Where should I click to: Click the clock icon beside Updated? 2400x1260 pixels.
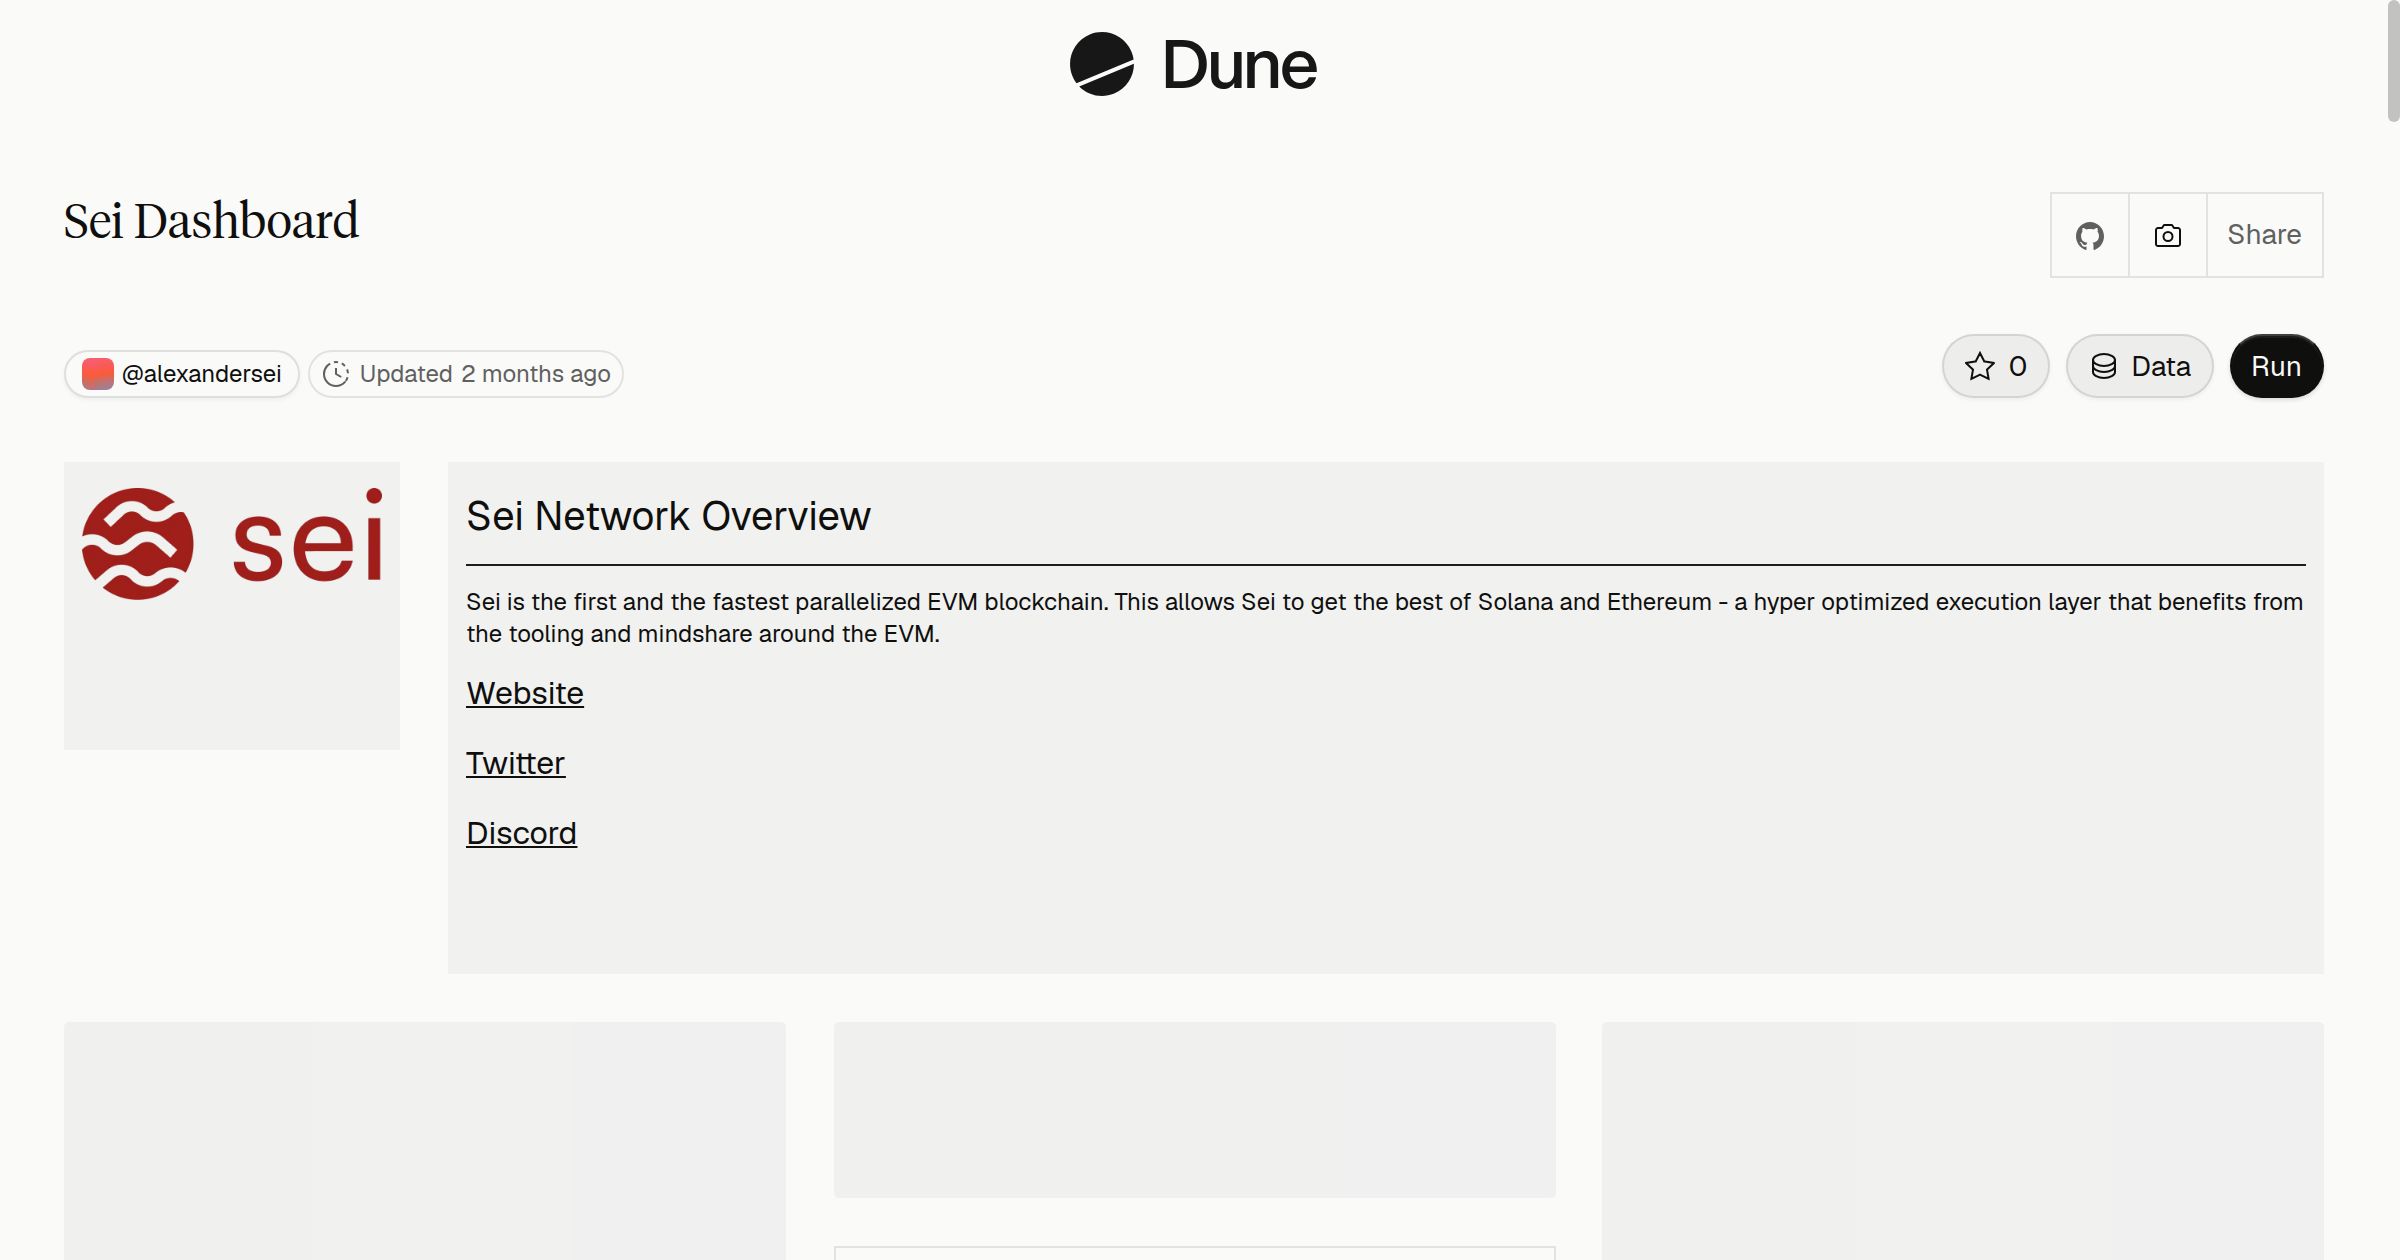click(336, 374)
